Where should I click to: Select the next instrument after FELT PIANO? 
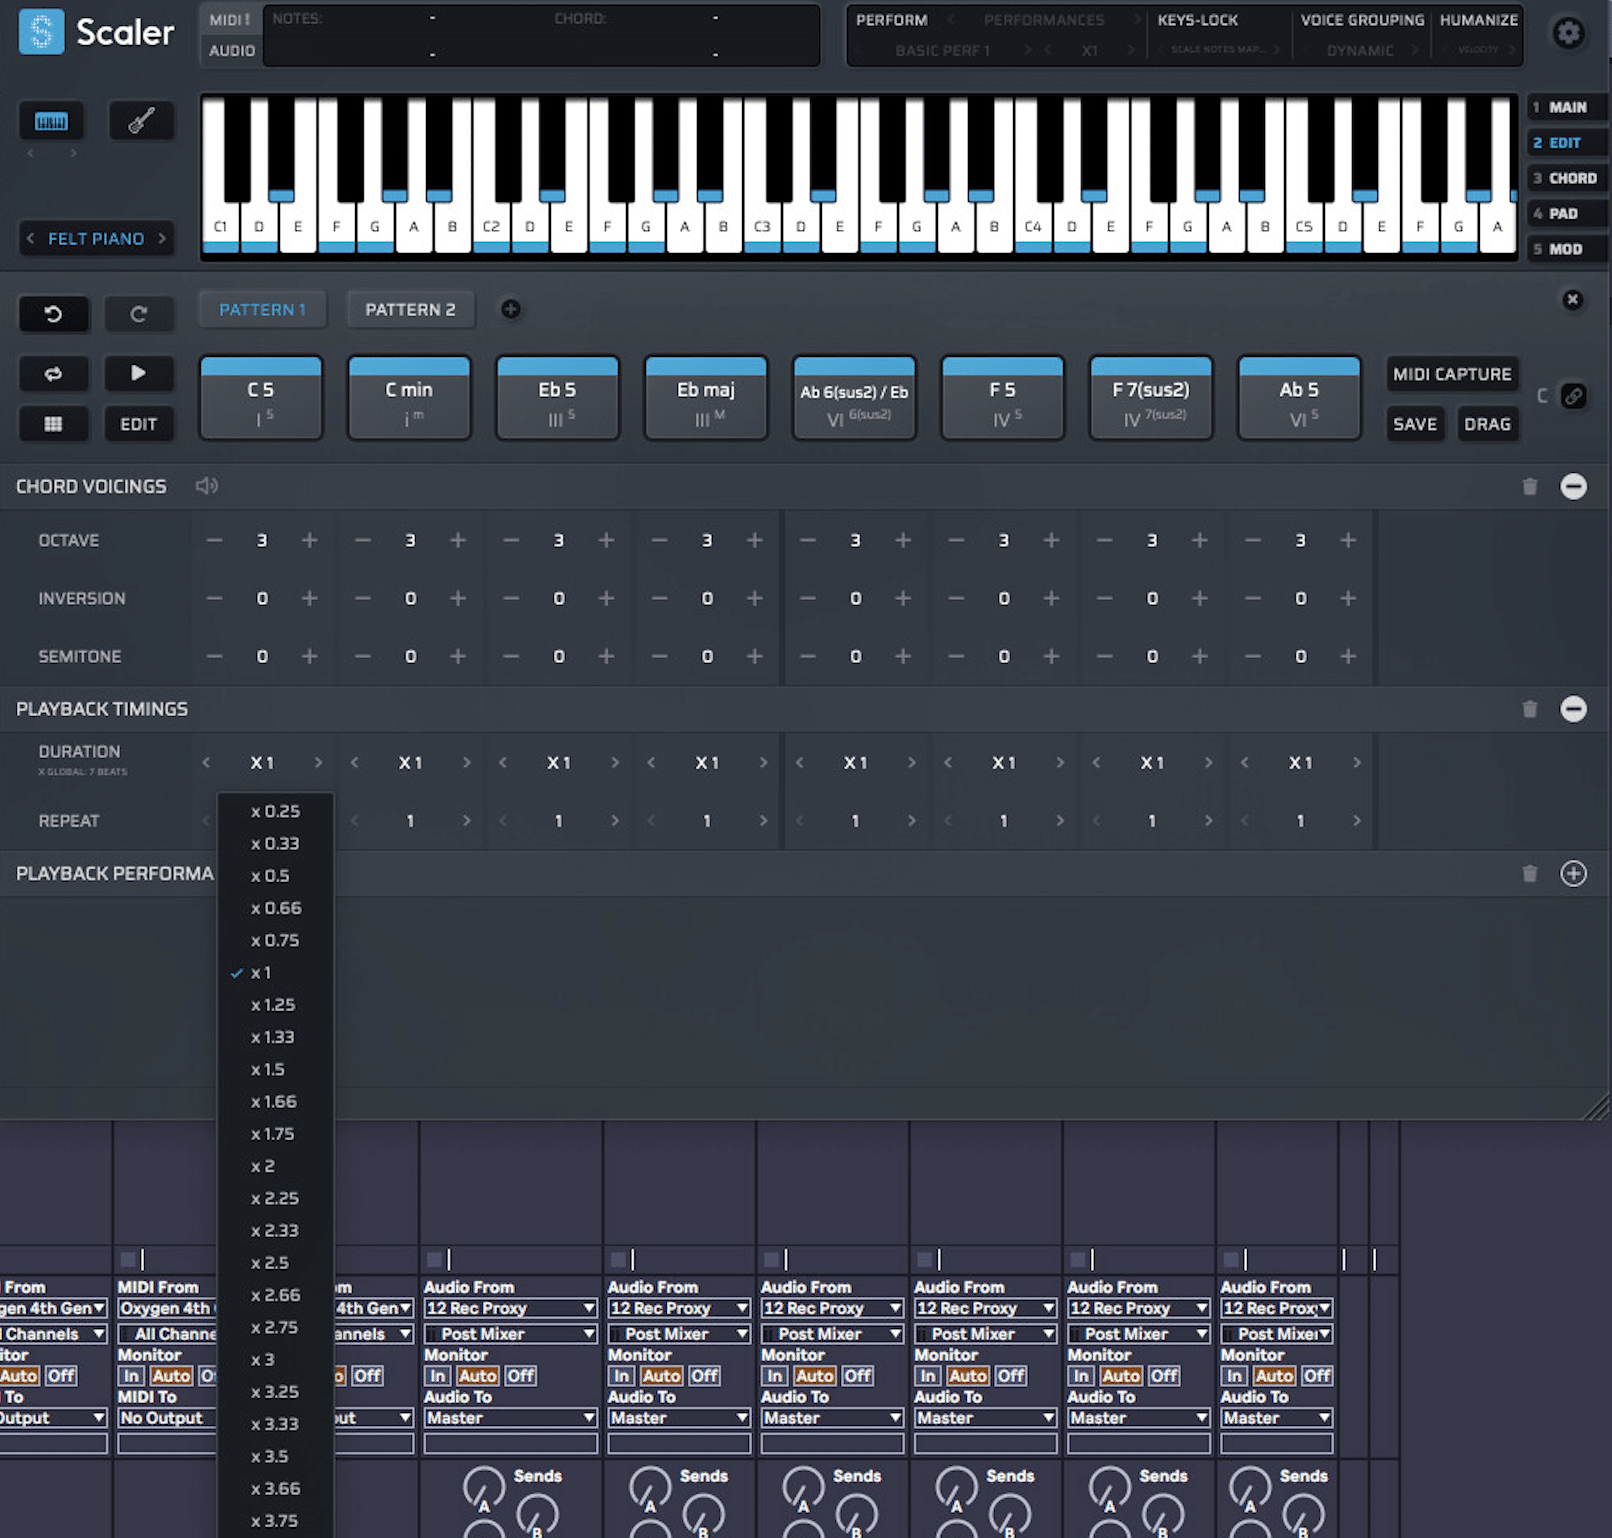[162, 239]
